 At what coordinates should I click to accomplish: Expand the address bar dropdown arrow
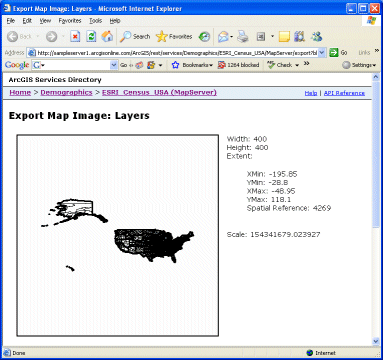[x=322, y=53]
